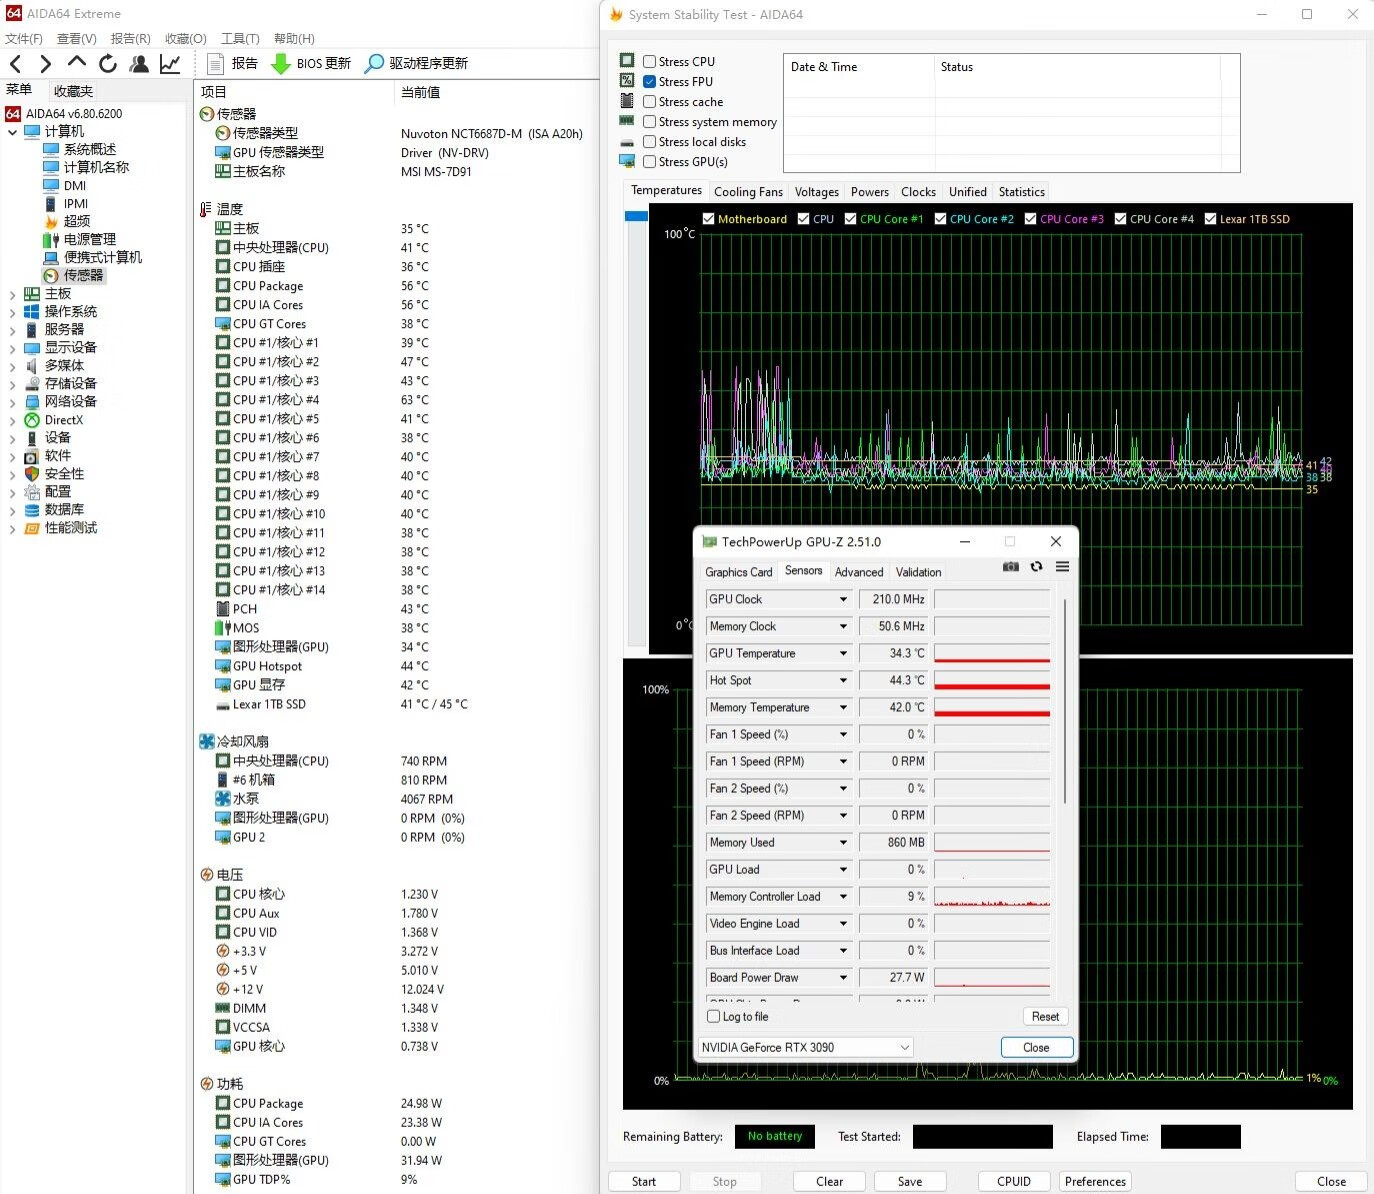The height and width of the screenshot is (1194, 1374).
Task: Toggle the Log to file checkbox
Action: 714,1016
